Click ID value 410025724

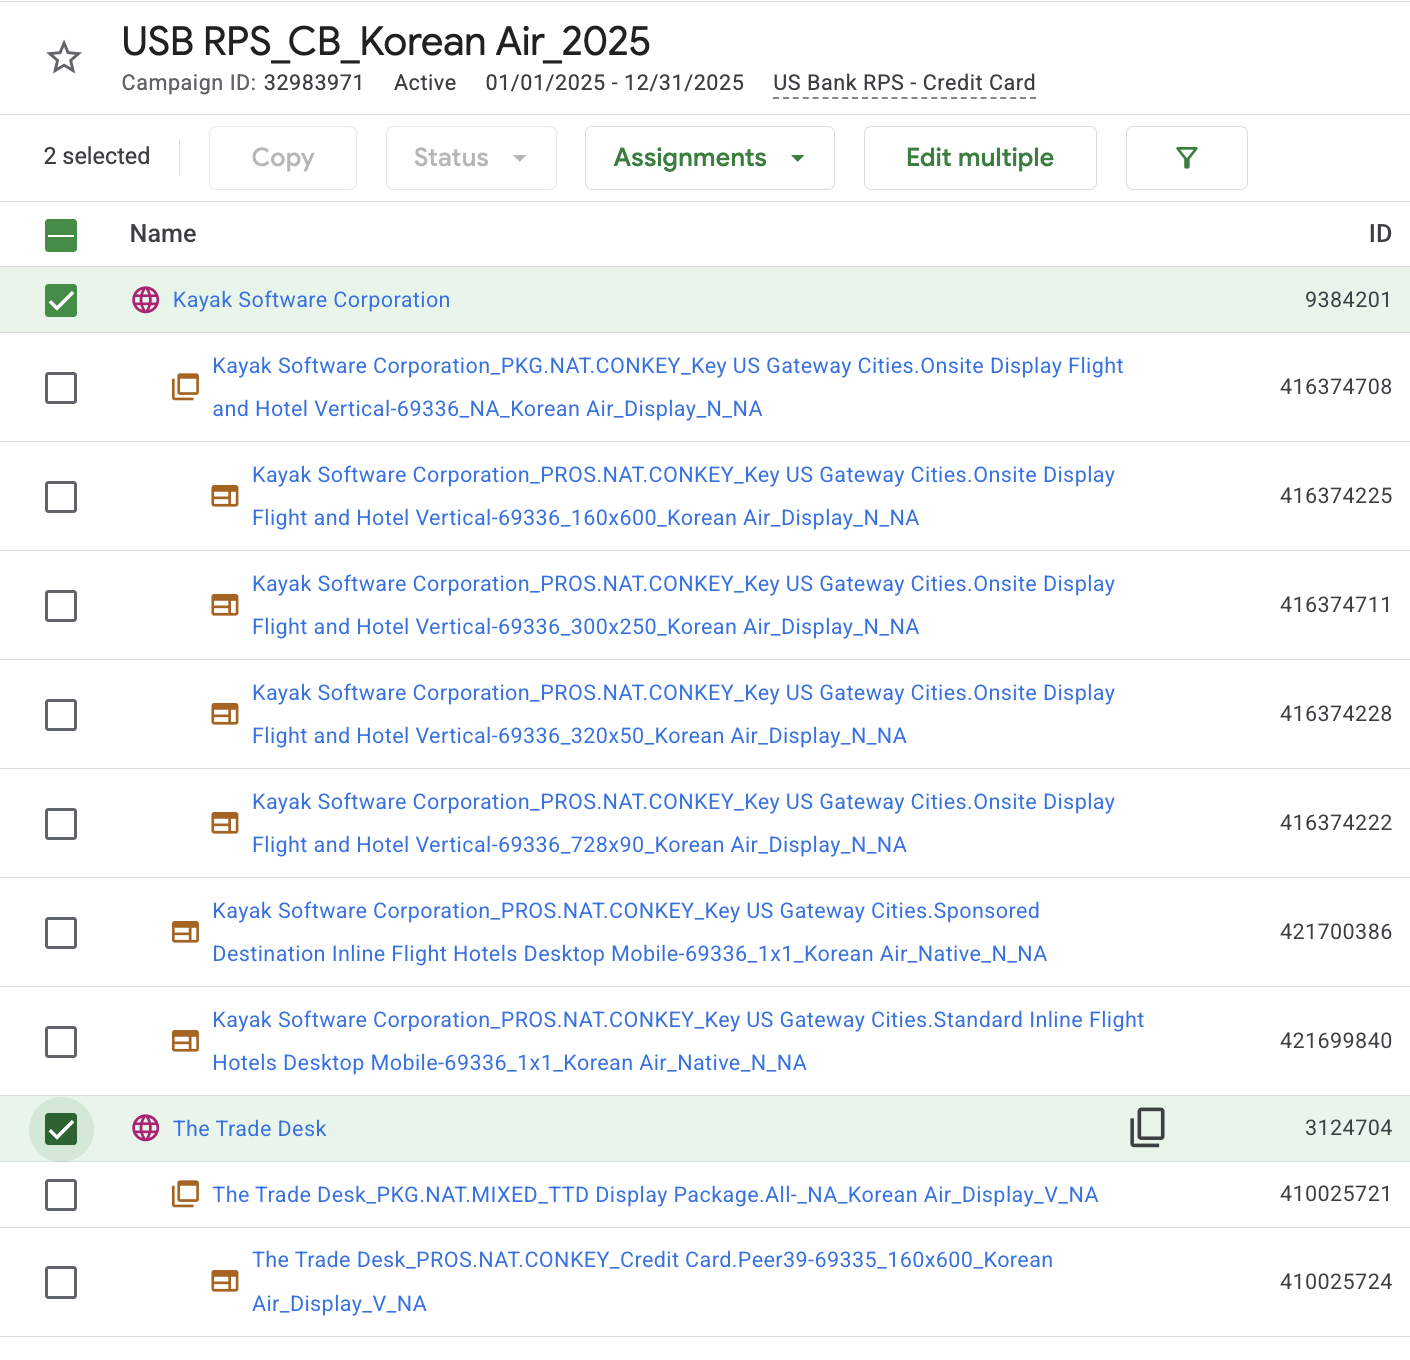coord(1336,1282)
